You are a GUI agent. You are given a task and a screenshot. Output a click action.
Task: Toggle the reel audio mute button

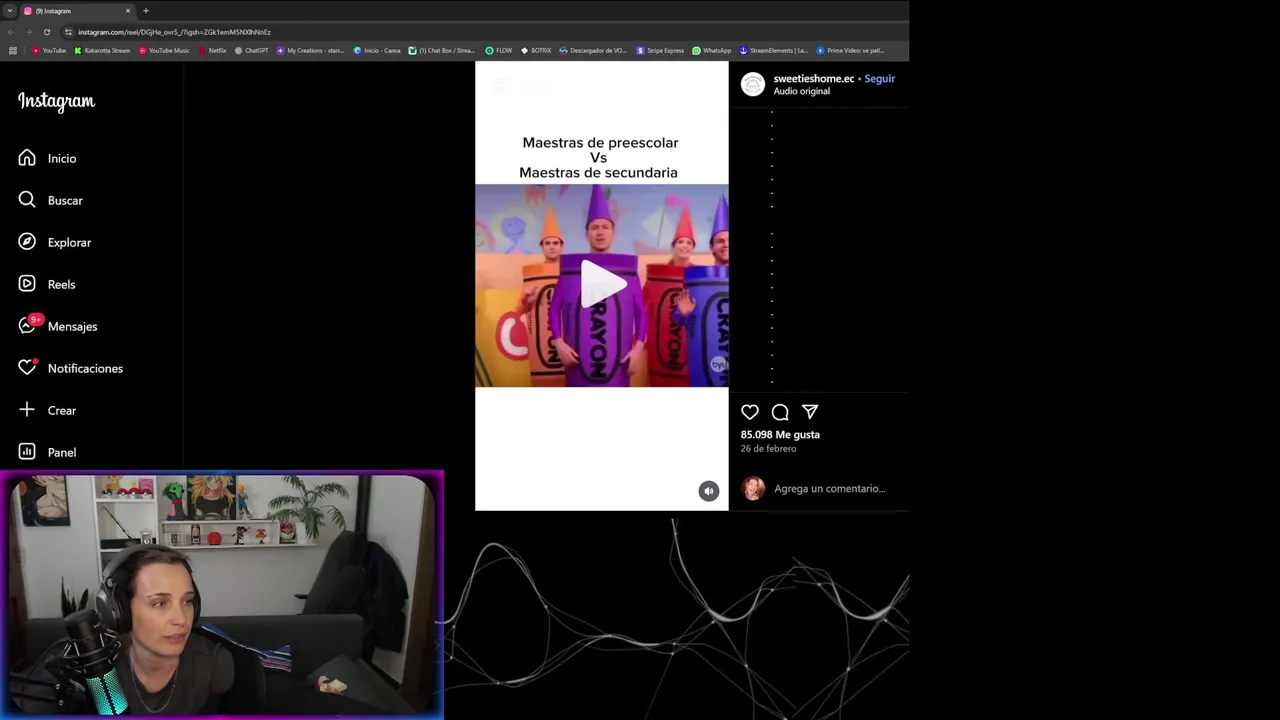709,491
